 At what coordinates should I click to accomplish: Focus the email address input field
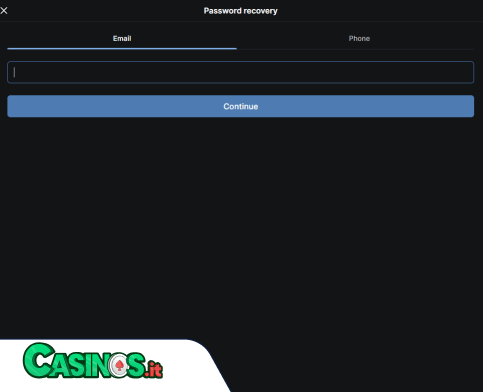point(240,72)
